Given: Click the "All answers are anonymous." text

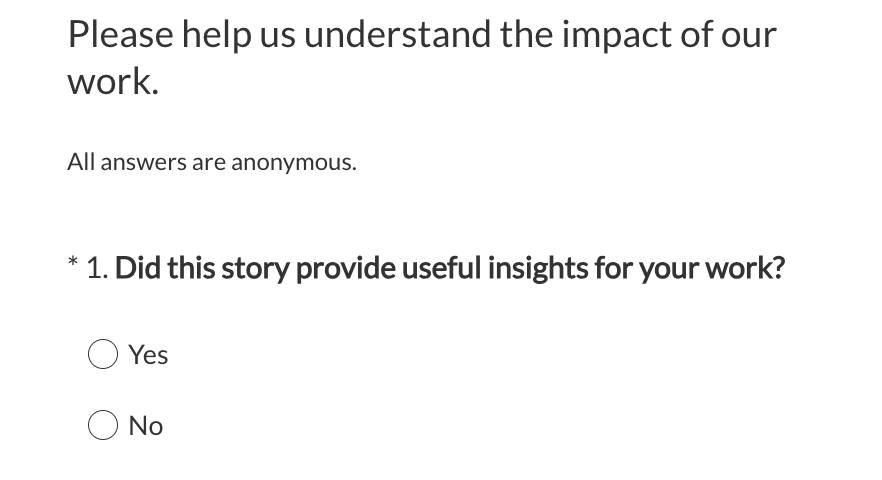Looking at the screenshot, I should coord(211,162).
